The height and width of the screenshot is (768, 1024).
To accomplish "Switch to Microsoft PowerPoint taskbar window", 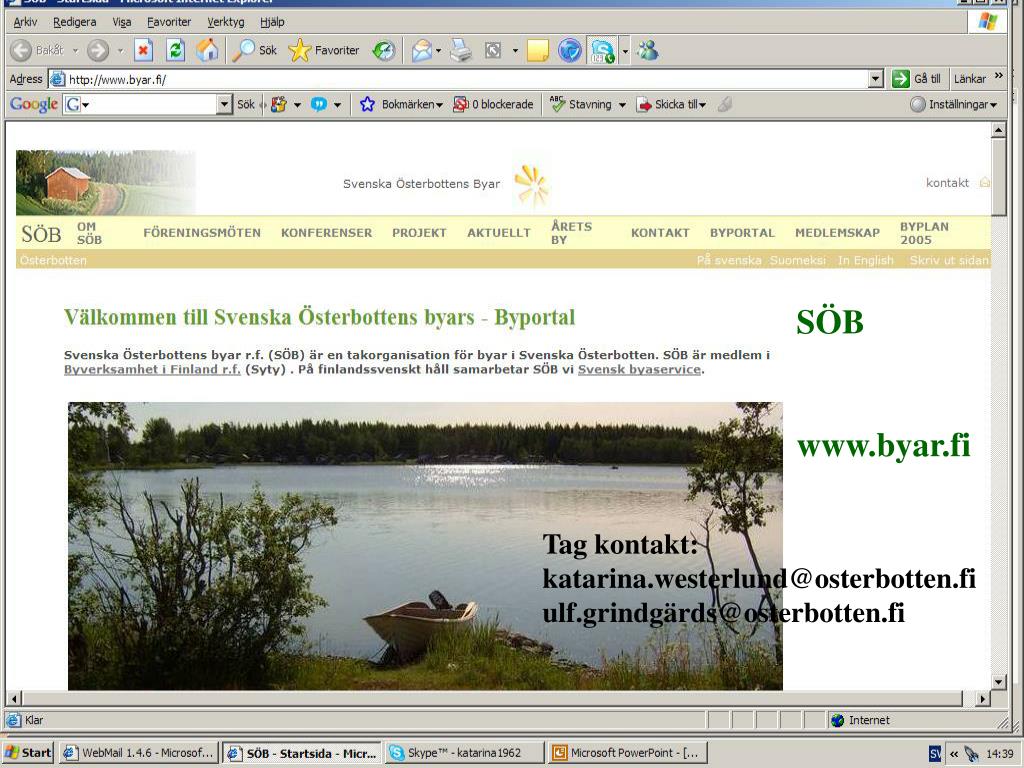I will coord(628,752).
